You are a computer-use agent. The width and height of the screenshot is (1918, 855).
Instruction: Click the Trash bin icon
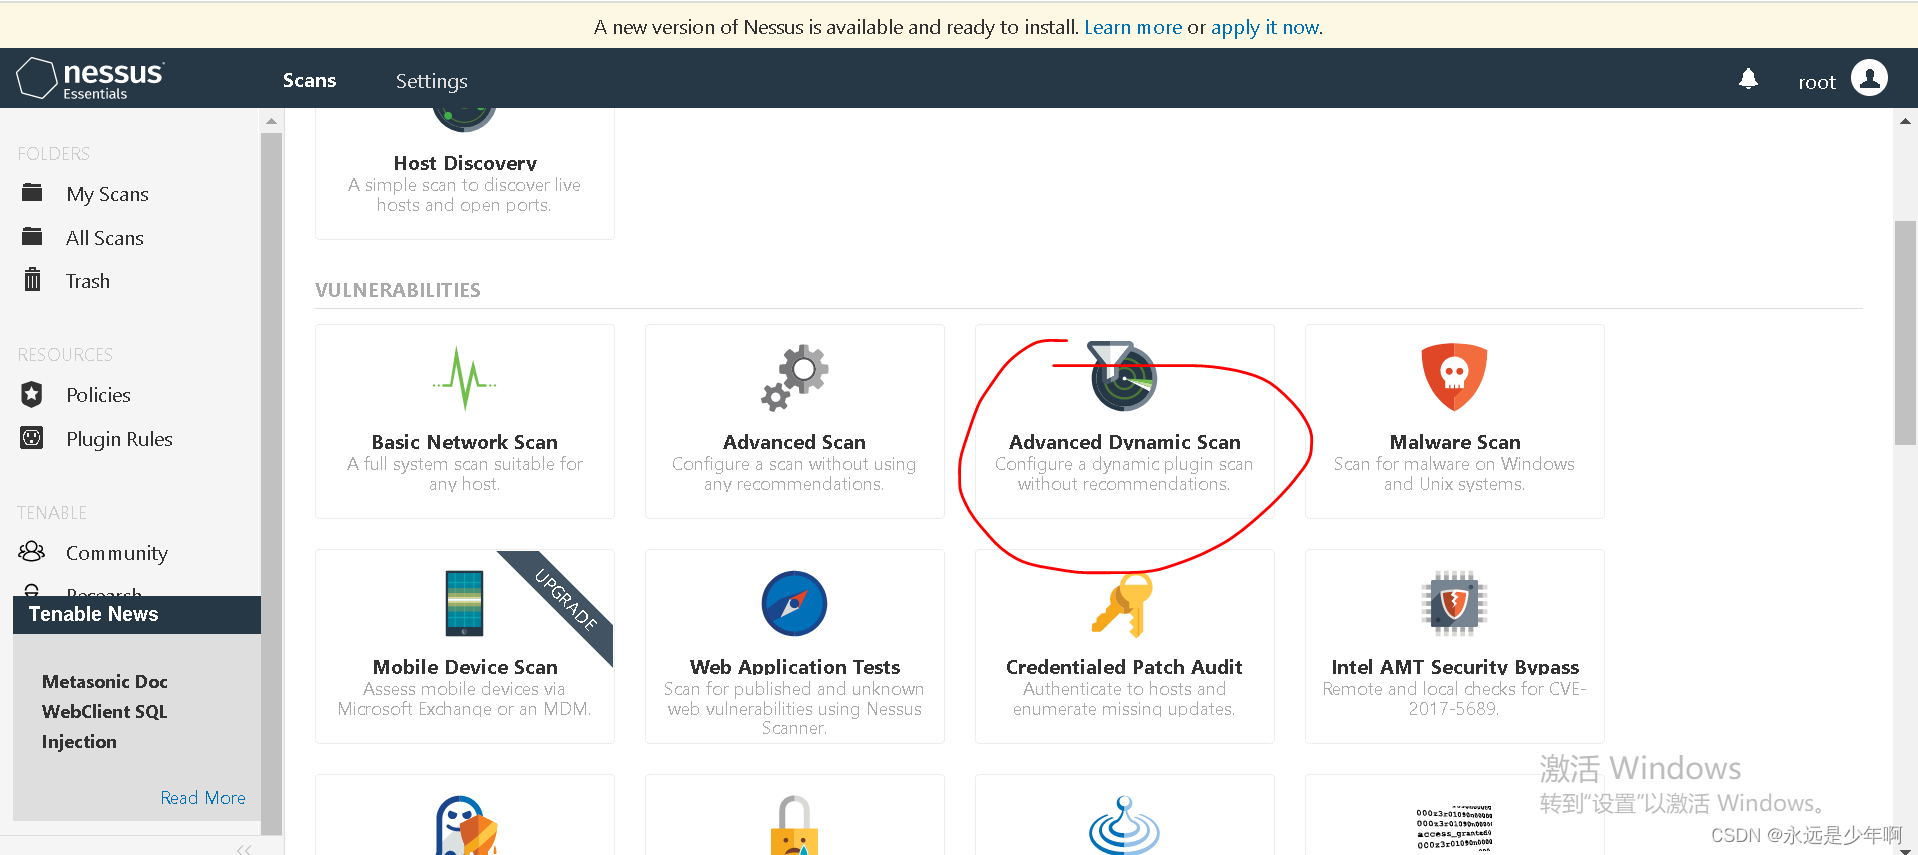point(32,280)
